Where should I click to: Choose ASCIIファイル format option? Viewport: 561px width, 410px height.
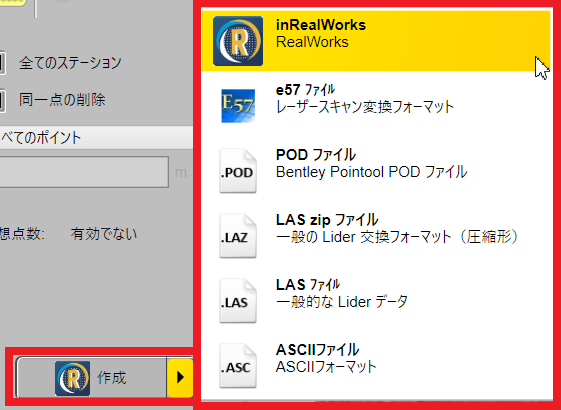coord(376,366)
